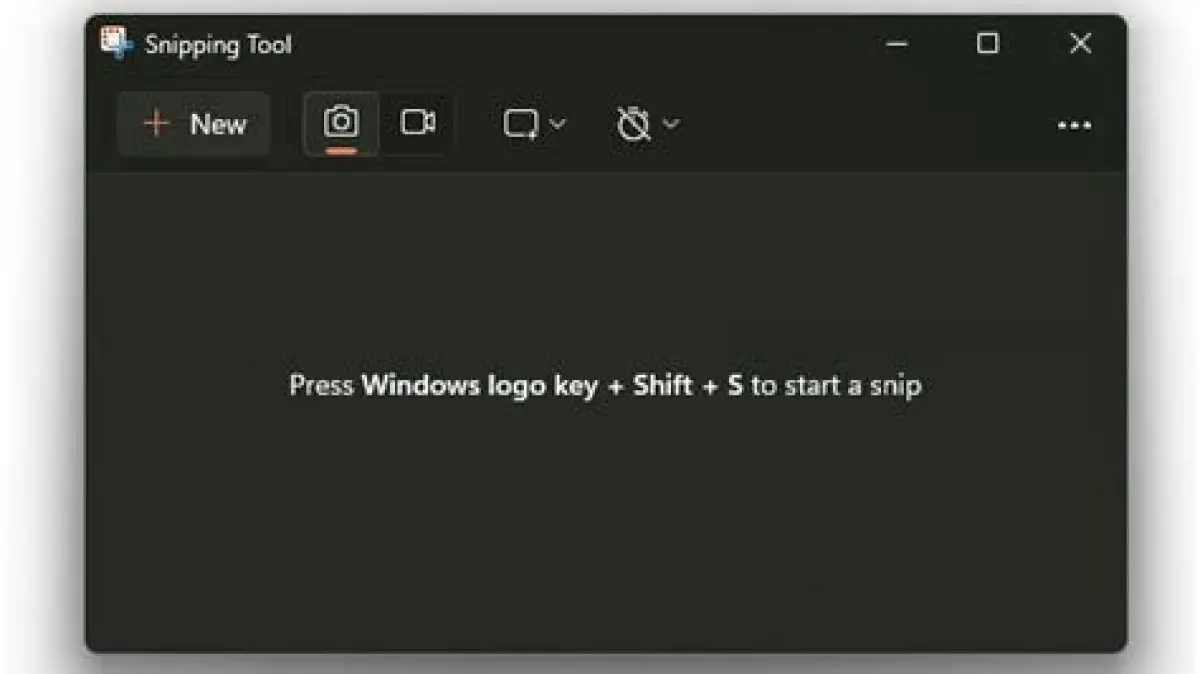This screenshot has width=1200, height=674.
Task: Click the rectangle snip shape icon
Action: coord(520,124)
